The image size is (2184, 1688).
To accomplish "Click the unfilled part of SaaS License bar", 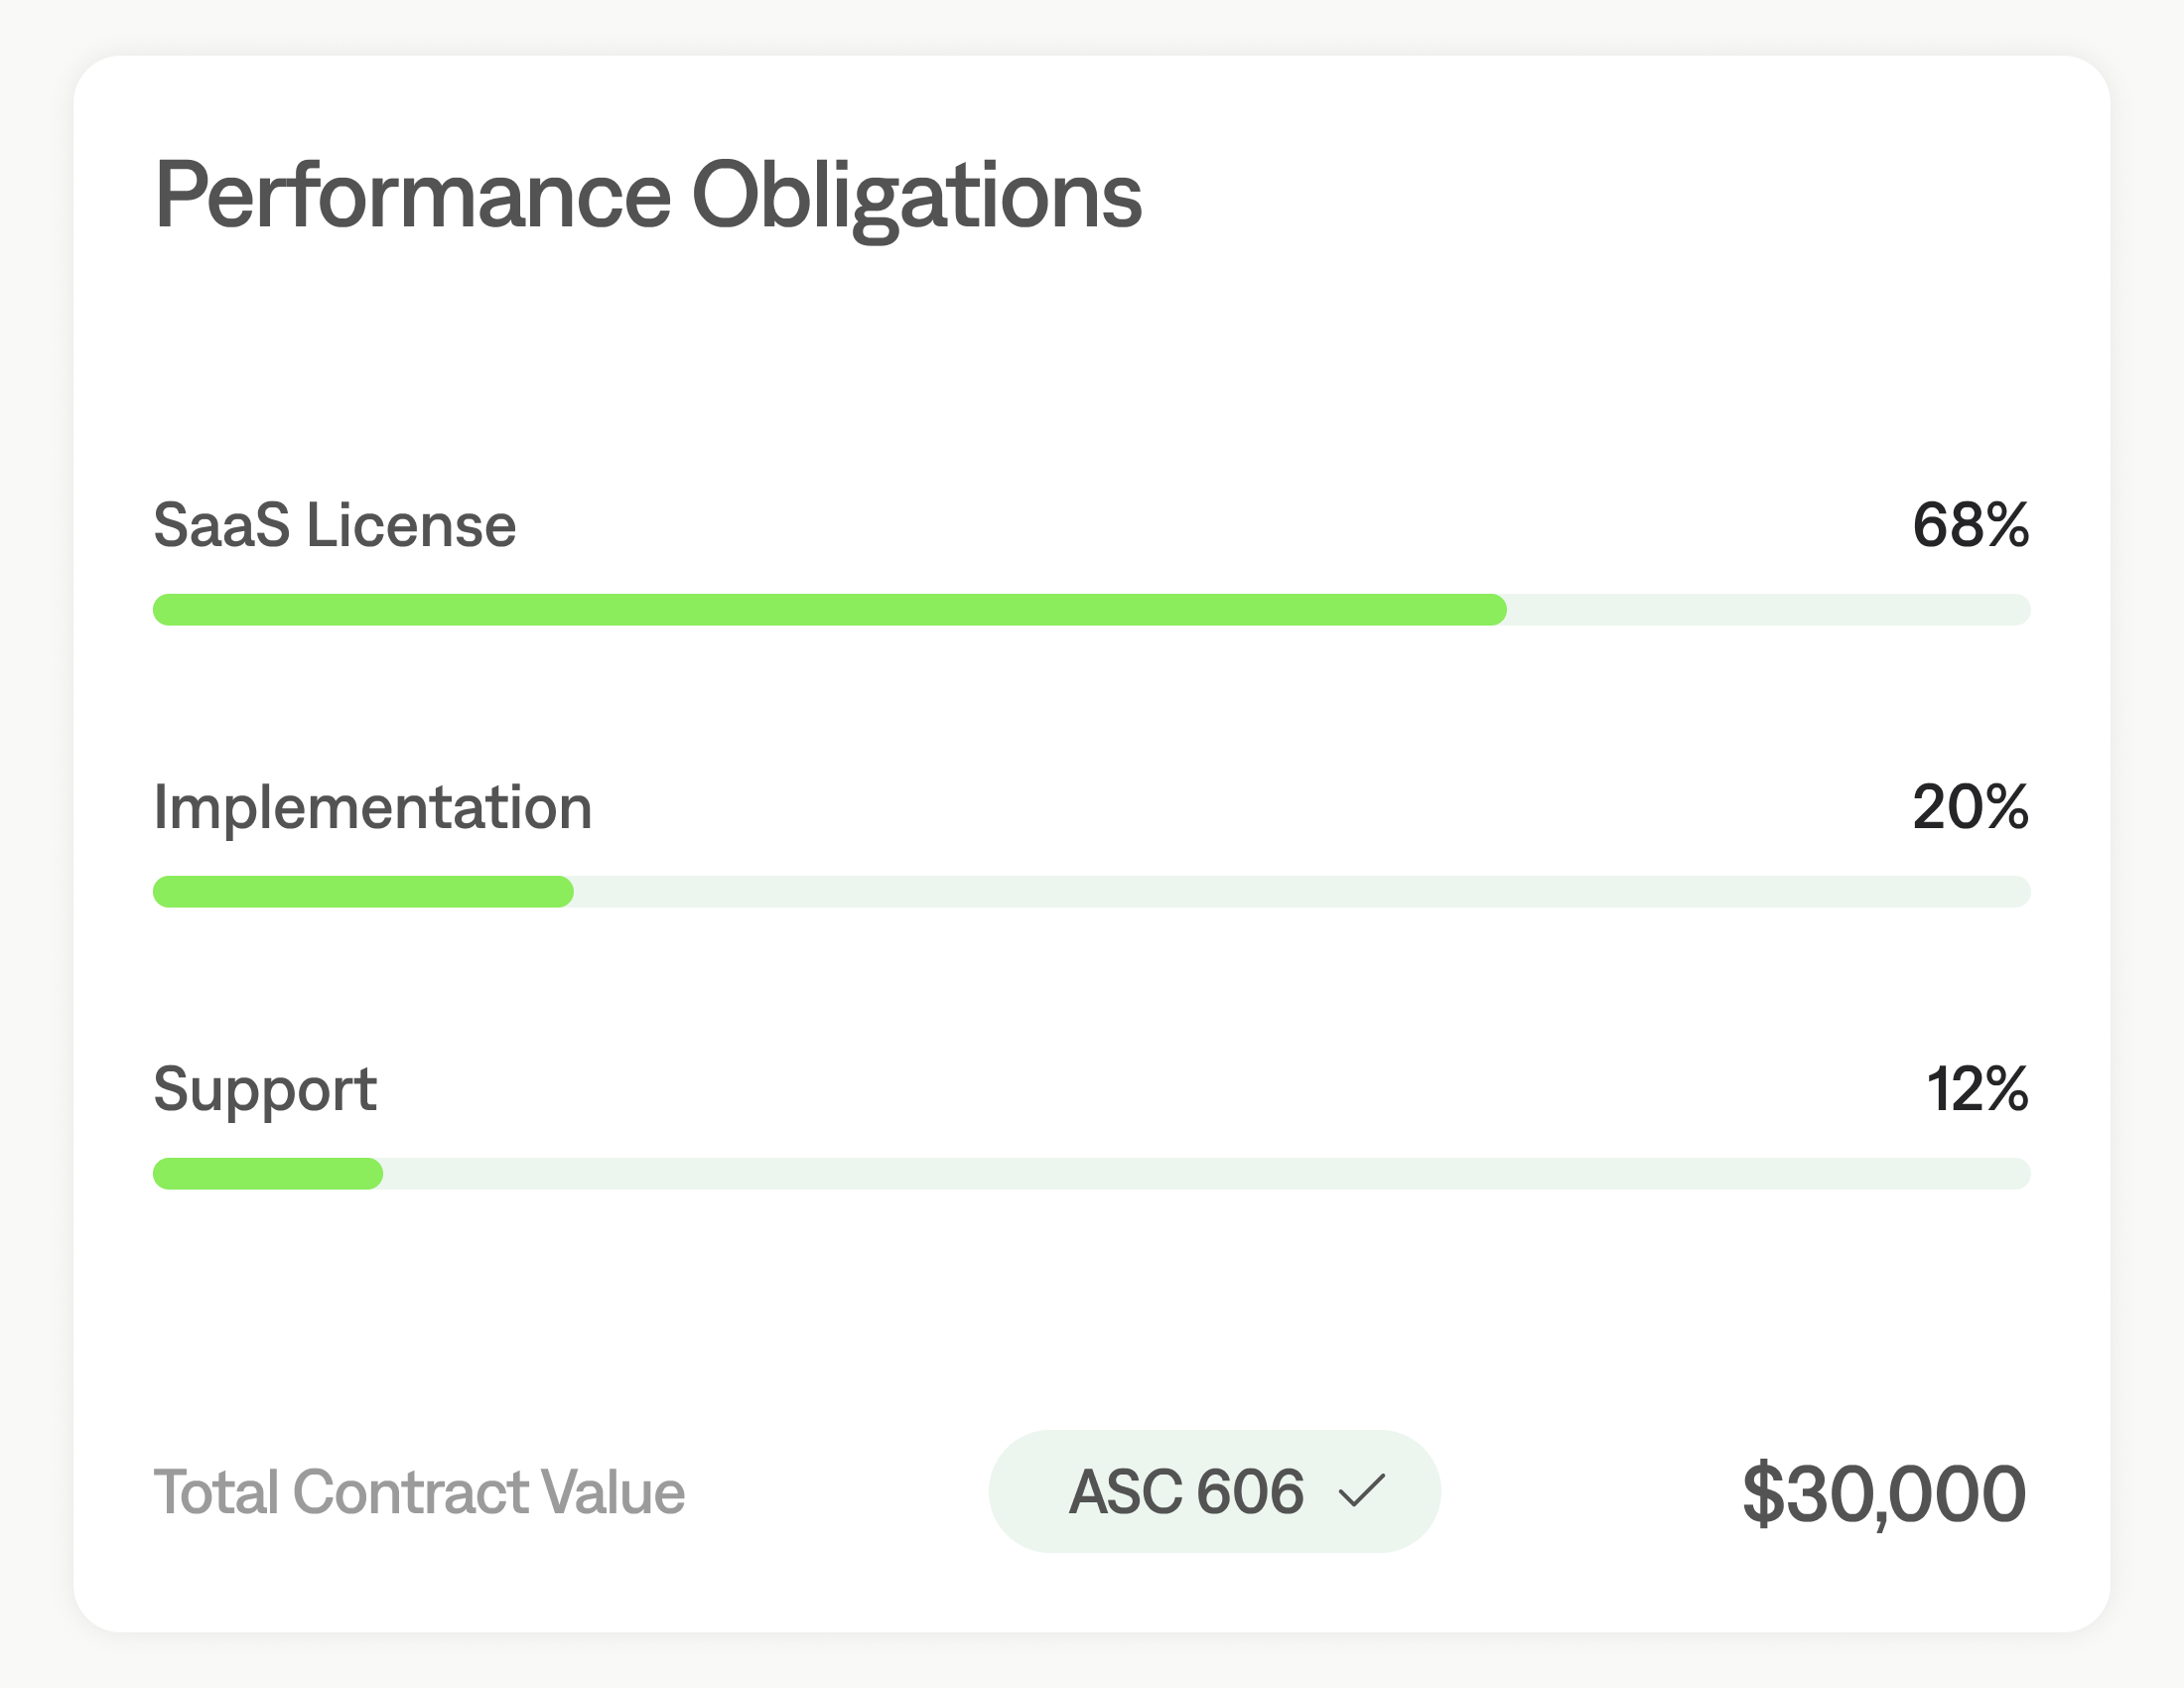I will (x=1768, y=610).
